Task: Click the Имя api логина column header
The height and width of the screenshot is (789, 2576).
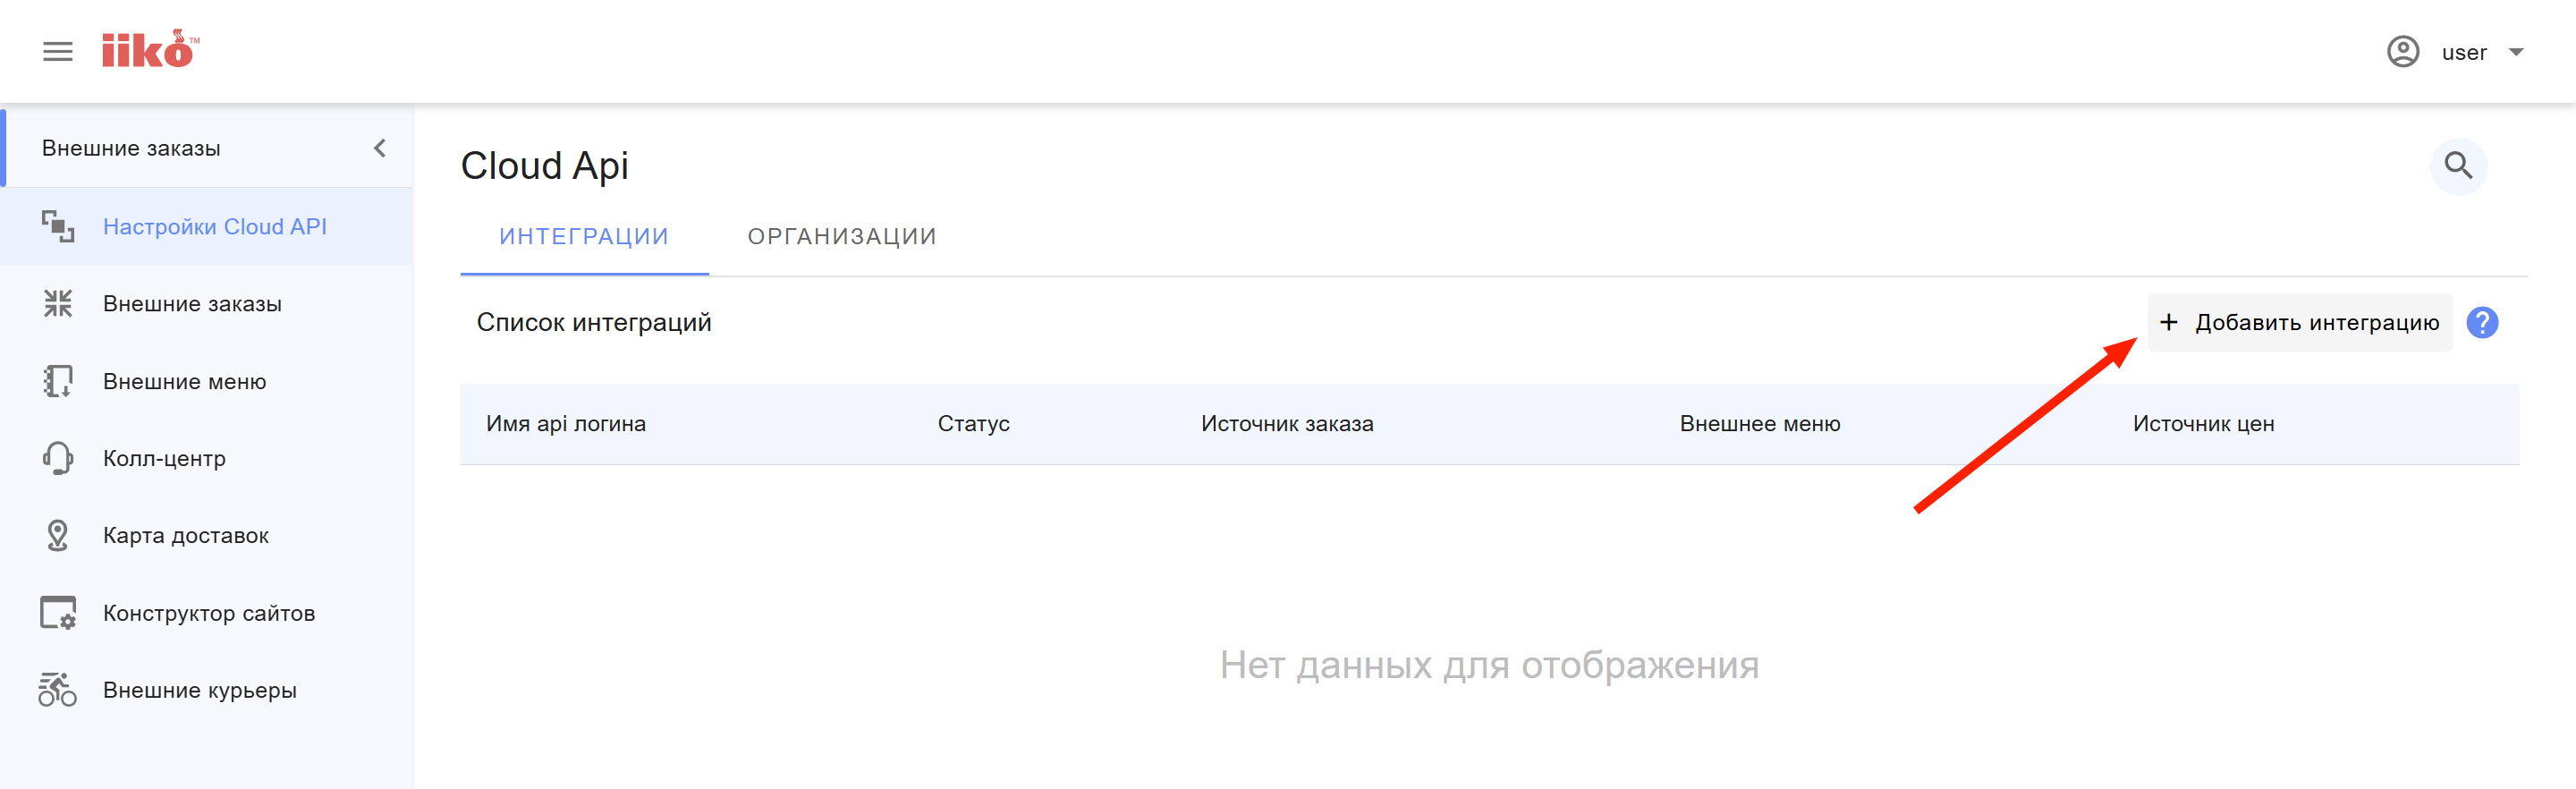Action: click(566, 424)
